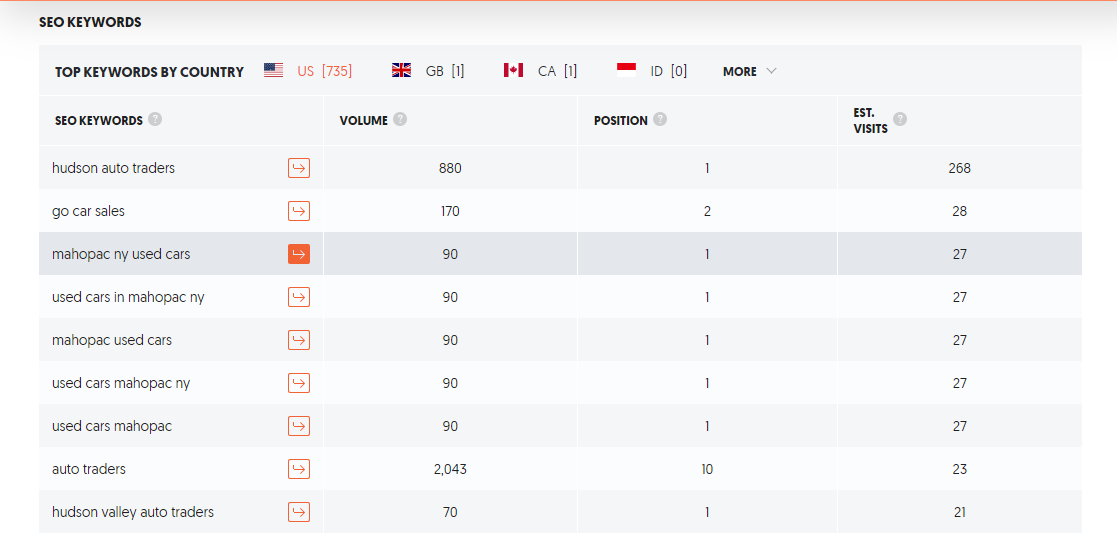Image resolution: width=1117 pixels, height=545 pixels.
Task: Click arrow icon in the auto traders row
Action: click(299, 469)
